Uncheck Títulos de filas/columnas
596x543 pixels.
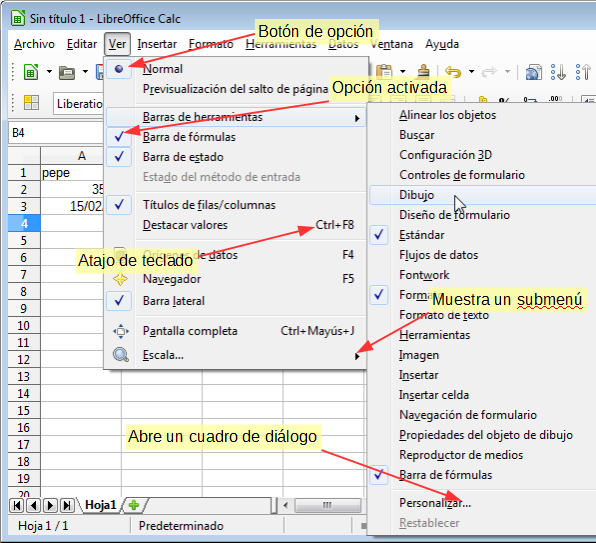click(x=119, y=205)
